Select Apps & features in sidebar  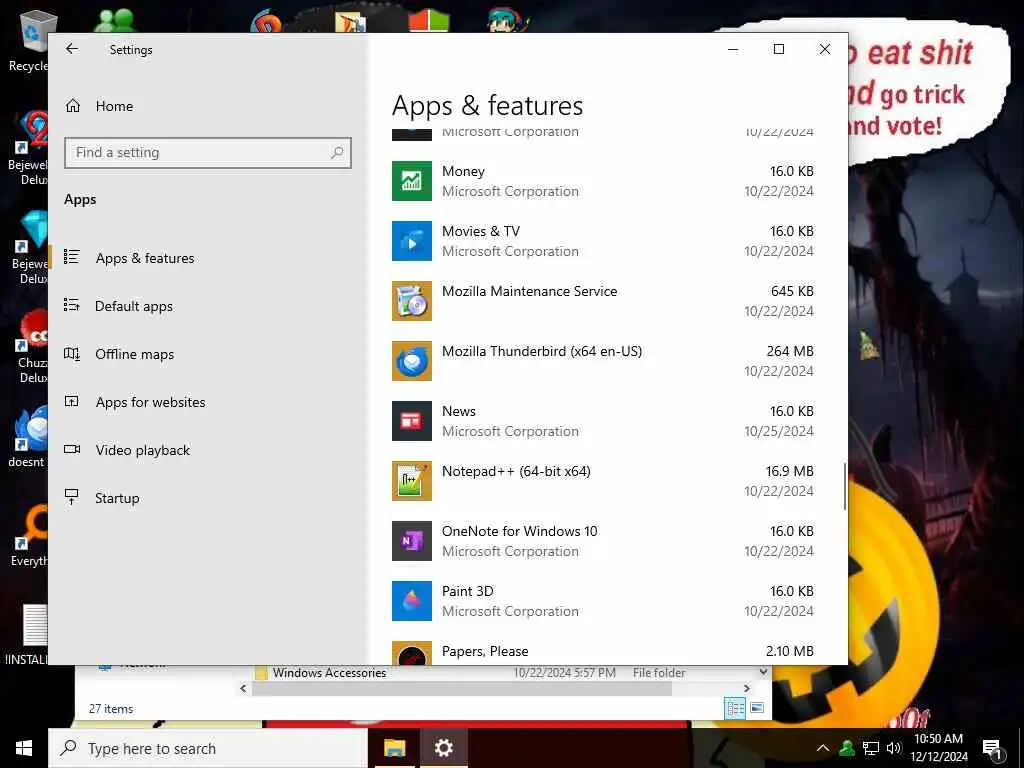145,258
